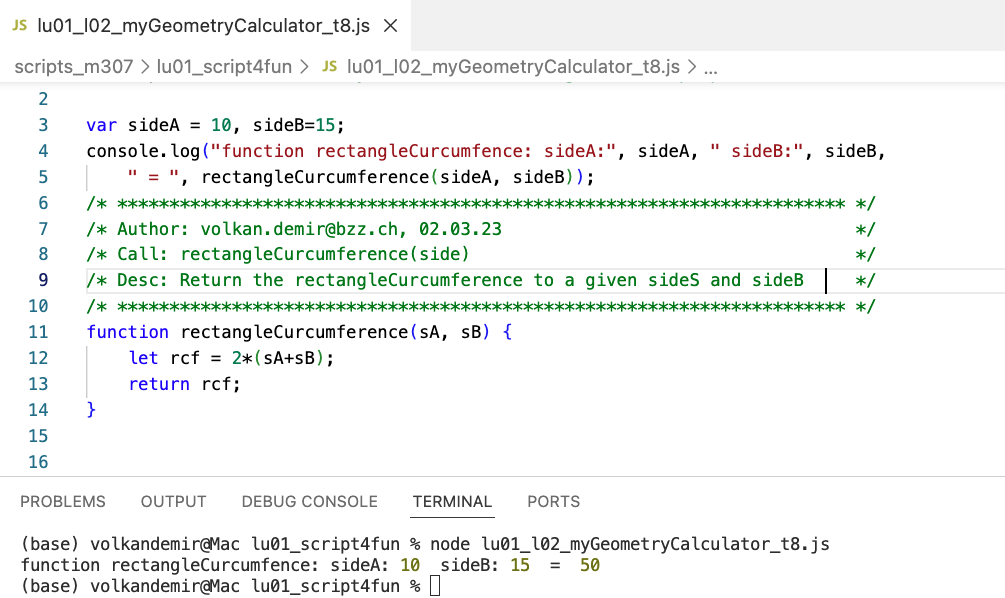Click line number 11 in the gutter
The image size is (1005, 598).
pos(37,332)
